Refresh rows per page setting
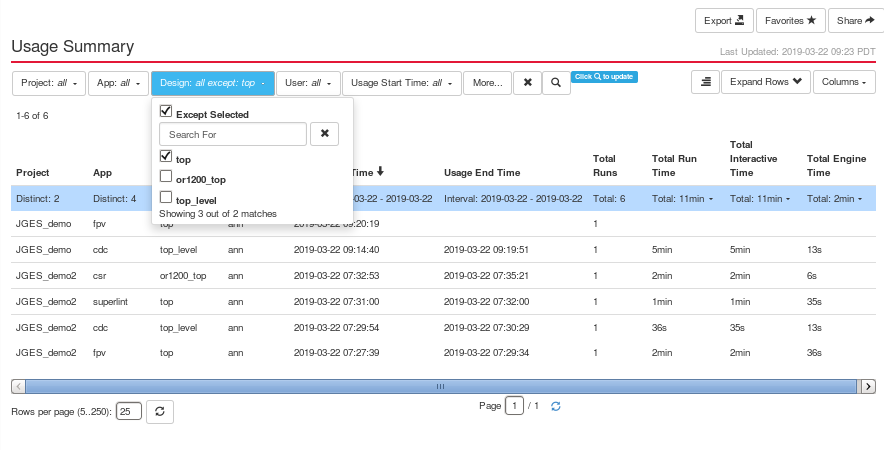Viewport: 884px width, 450px height. pos(160,412)
